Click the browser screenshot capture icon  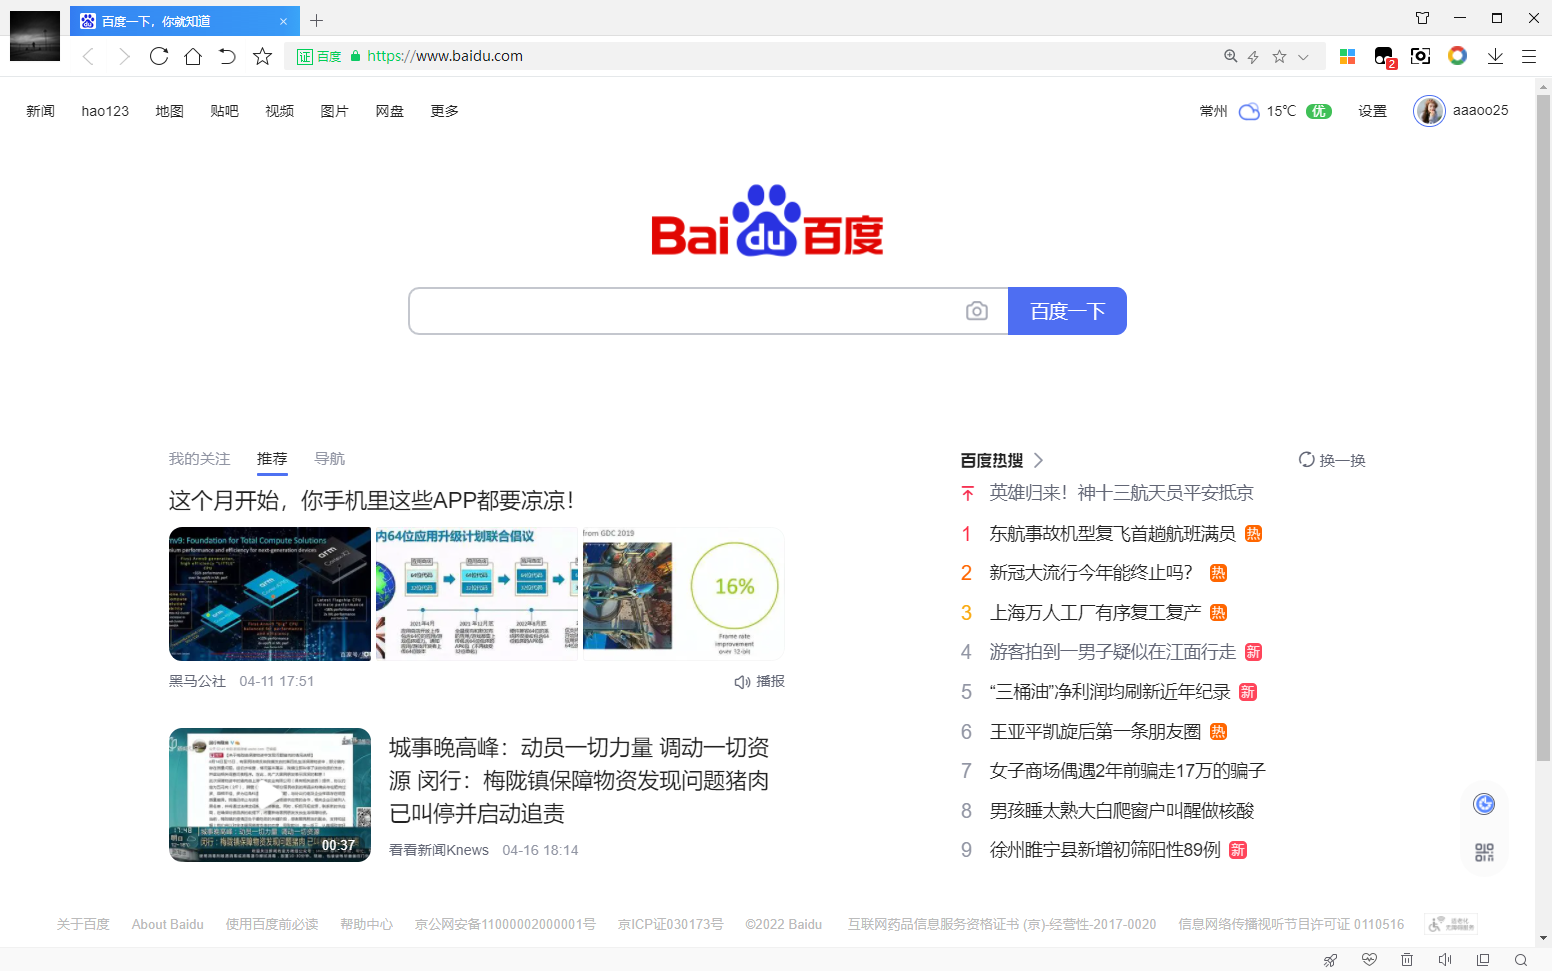pos(1420,56)
